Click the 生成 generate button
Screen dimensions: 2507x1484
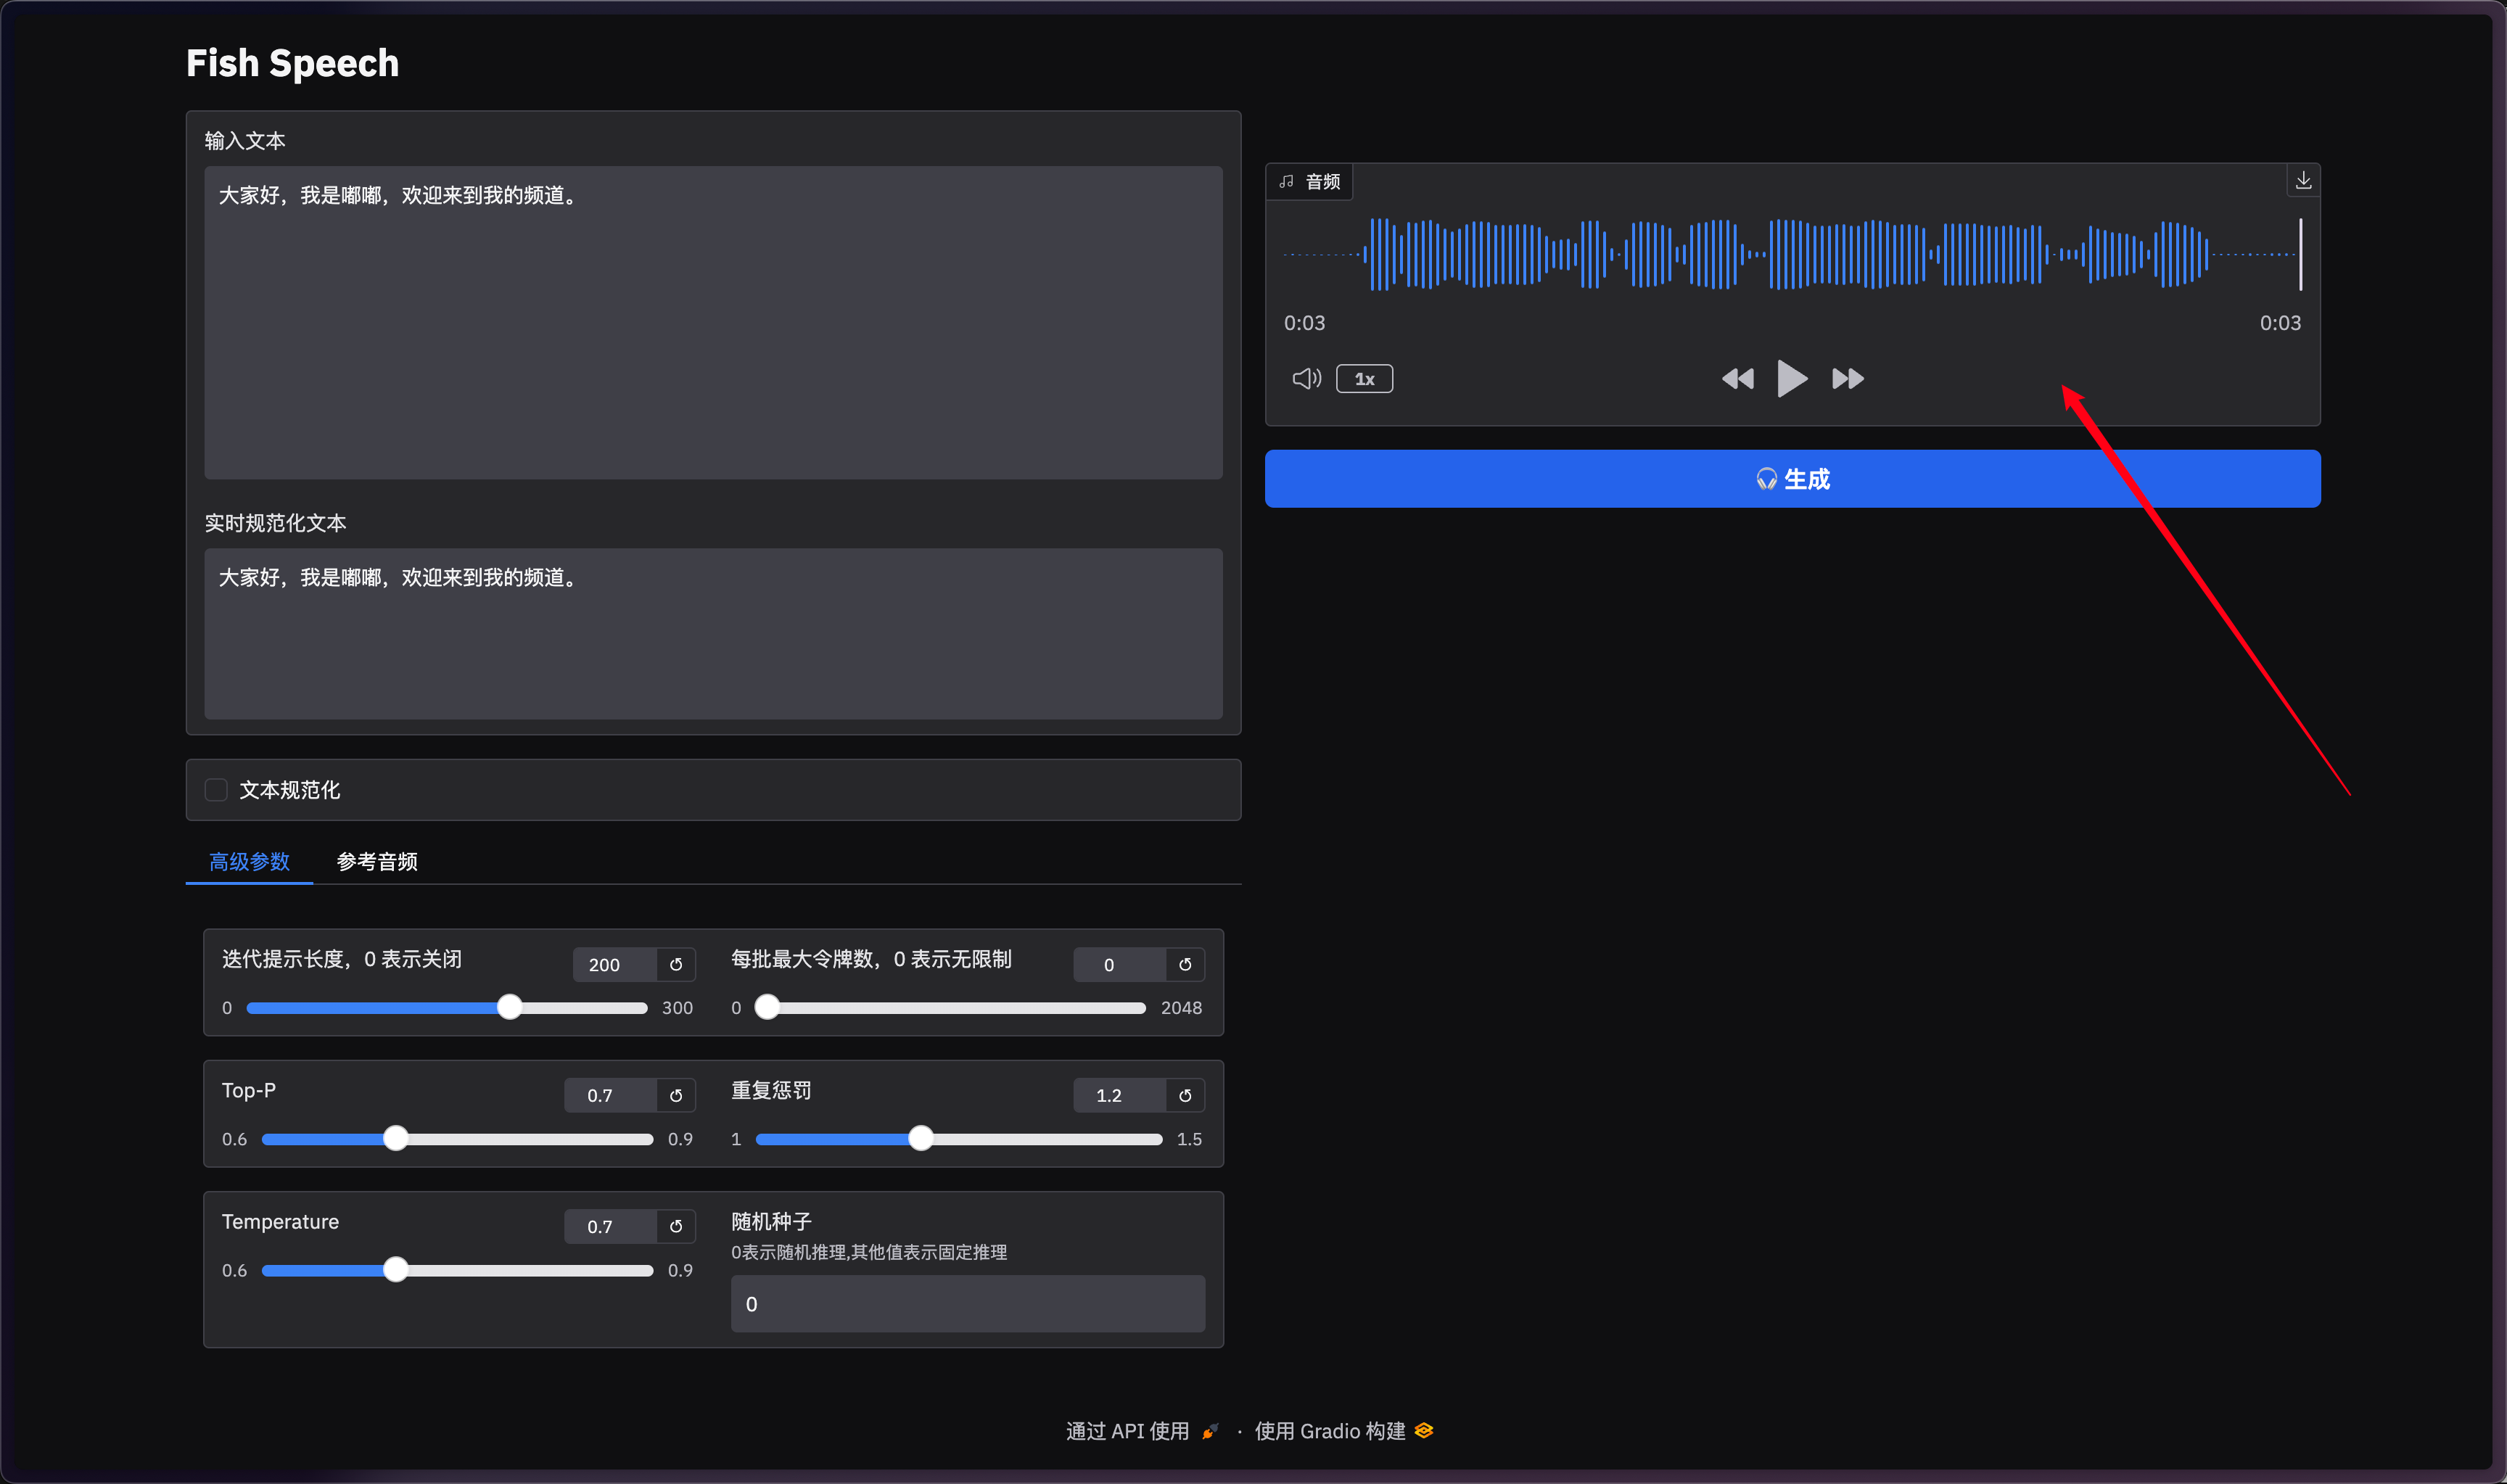click(1791, 479)
